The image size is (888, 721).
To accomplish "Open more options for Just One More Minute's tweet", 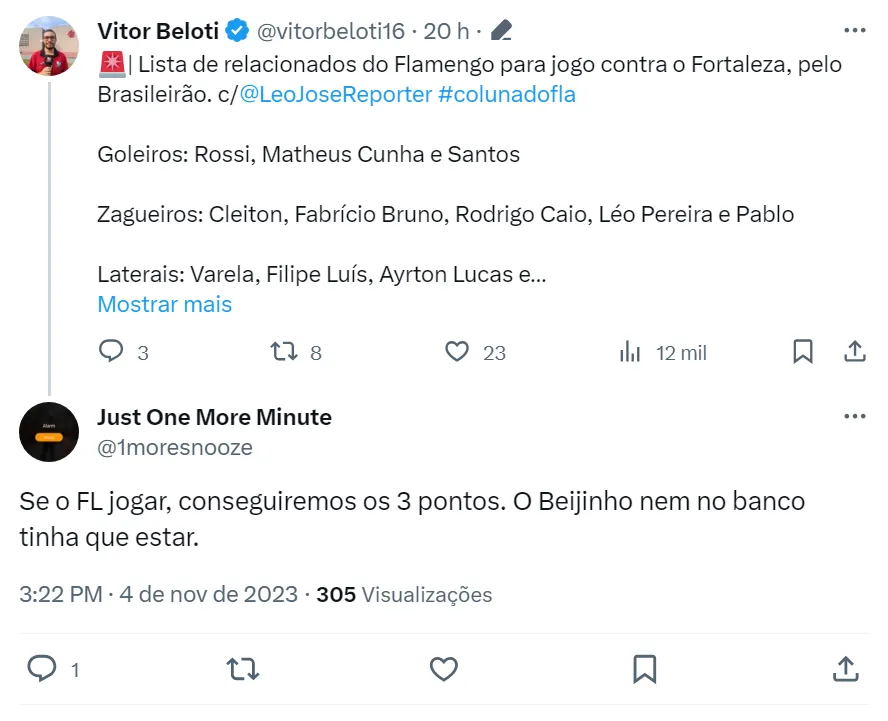I will coord(855,417).
